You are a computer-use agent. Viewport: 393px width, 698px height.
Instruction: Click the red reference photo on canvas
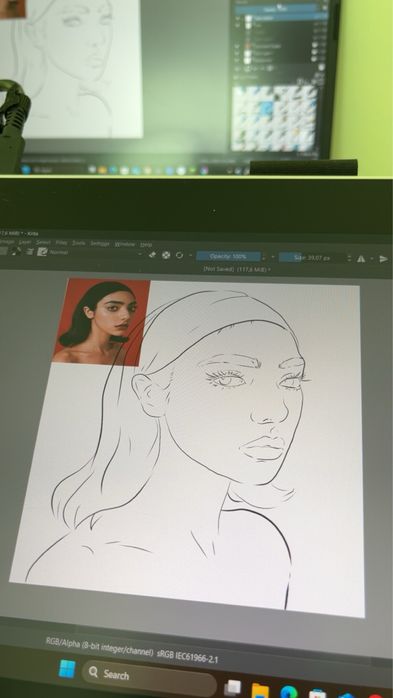(101, 322)
